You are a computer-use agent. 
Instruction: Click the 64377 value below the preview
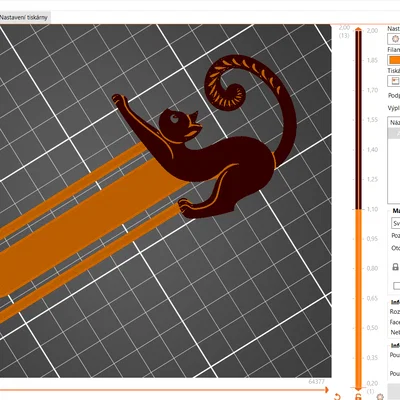point(316,382)
